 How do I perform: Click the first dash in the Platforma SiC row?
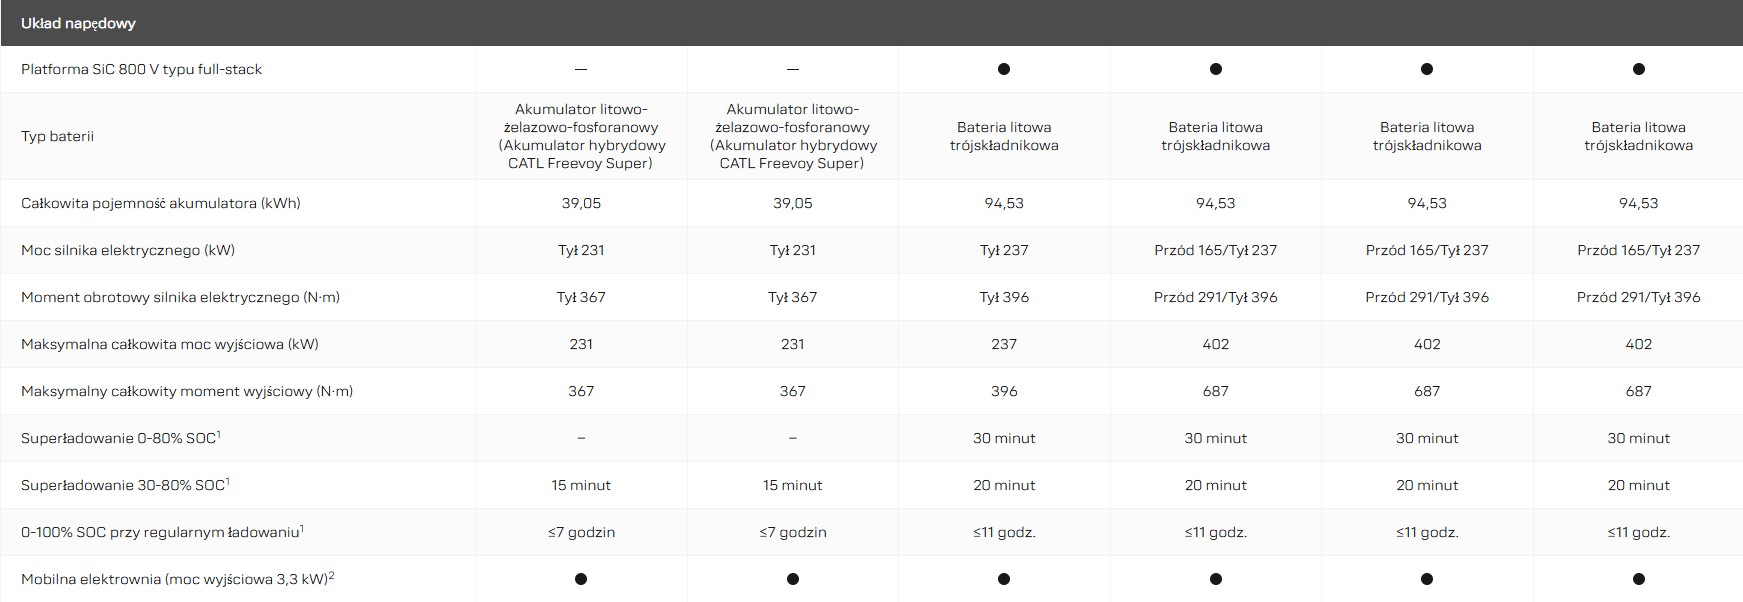coord(581,69)
